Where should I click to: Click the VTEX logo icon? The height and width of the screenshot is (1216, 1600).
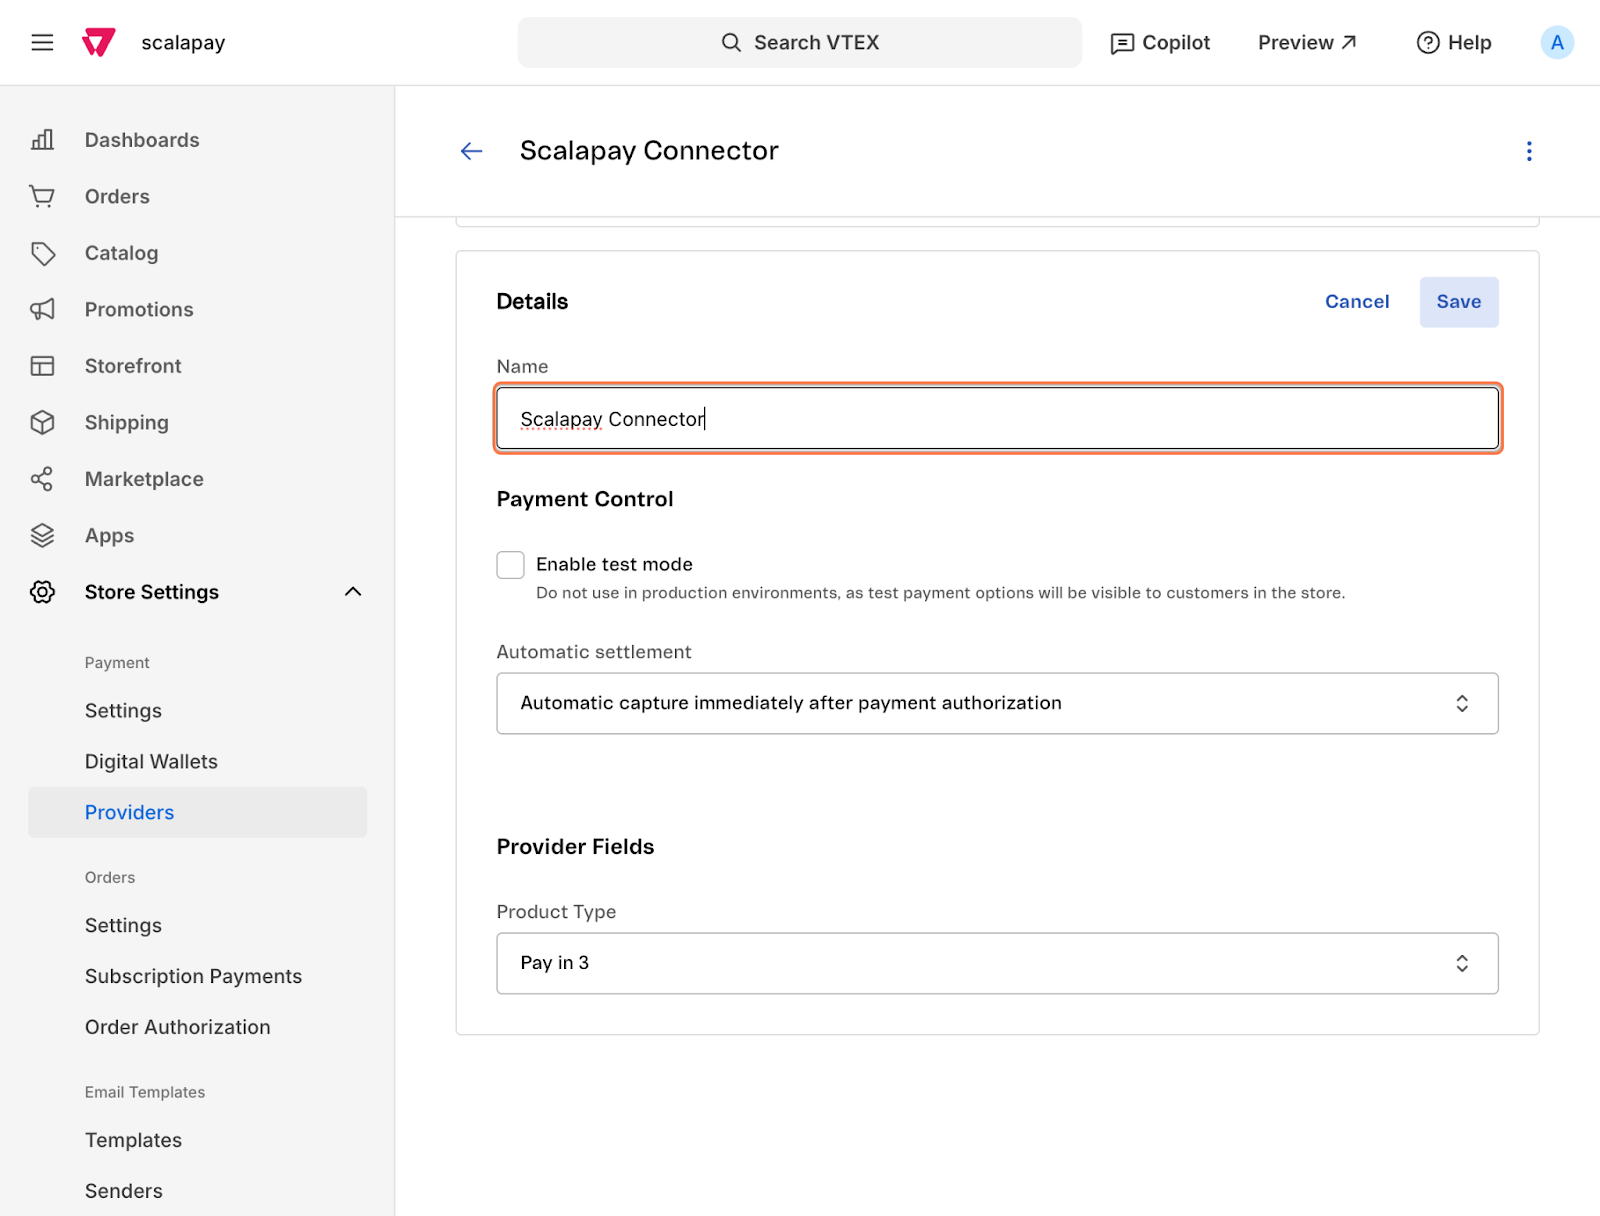click(98, 43)
